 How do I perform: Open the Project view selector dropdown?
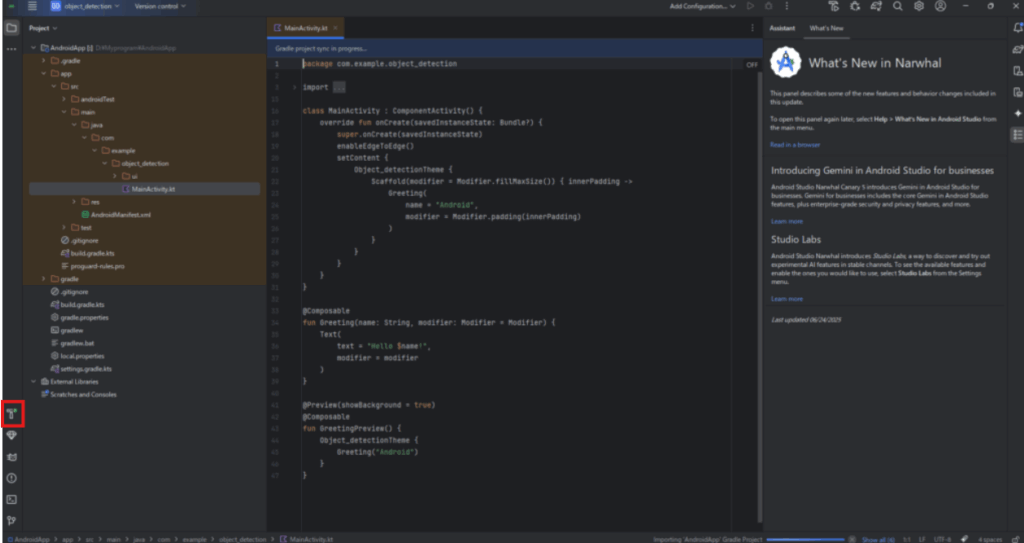(x=43, y=28)
